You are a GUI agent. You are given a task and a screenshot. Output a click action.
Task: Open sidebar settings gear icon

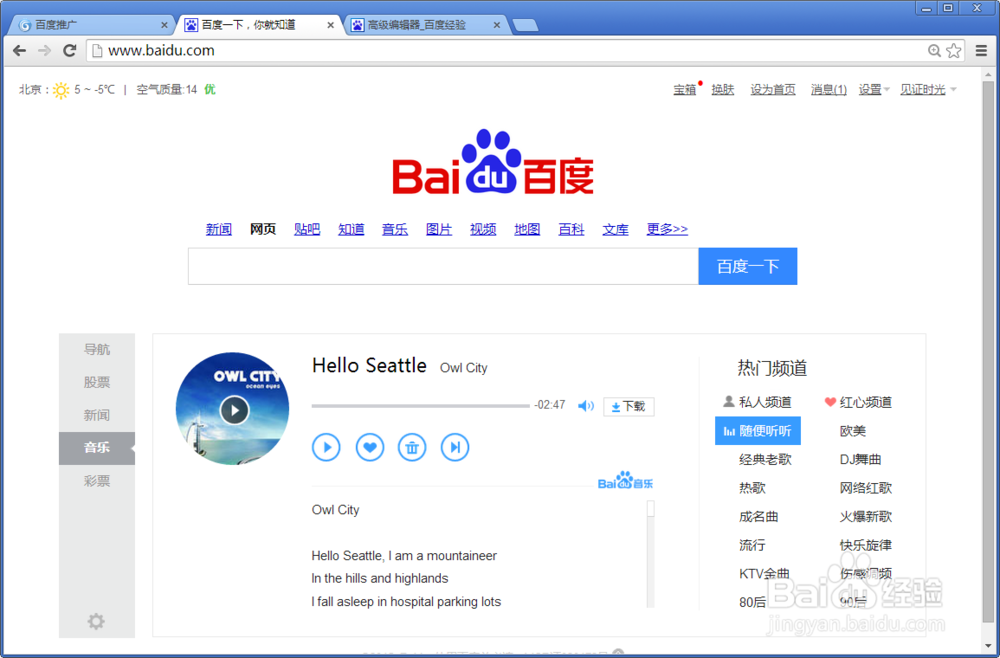[x=96, y=621]
